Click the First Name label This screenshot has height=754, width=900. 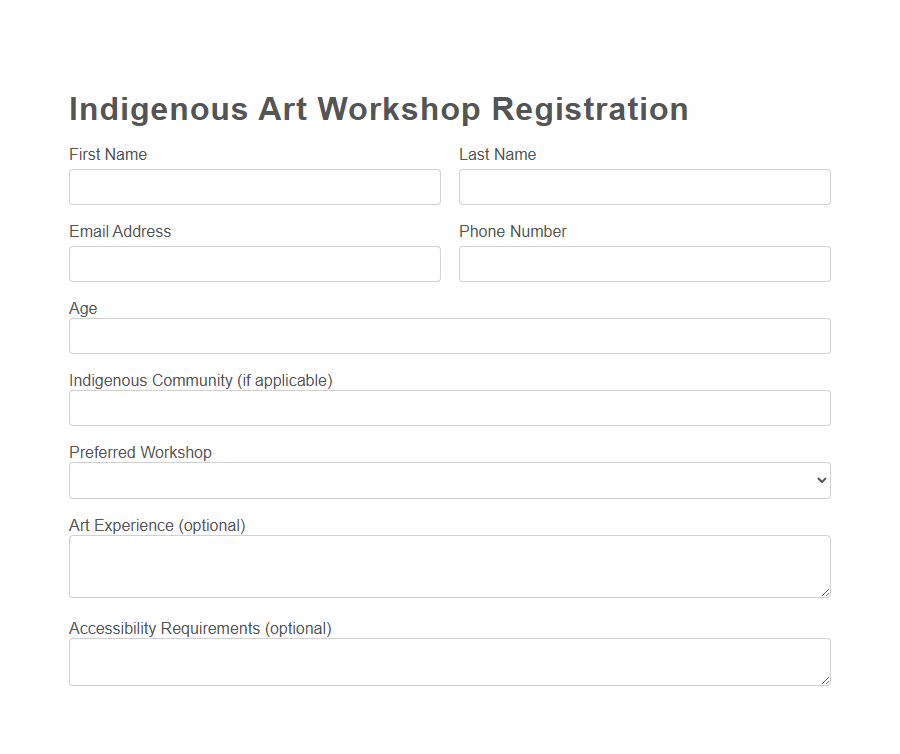[107, 154]
